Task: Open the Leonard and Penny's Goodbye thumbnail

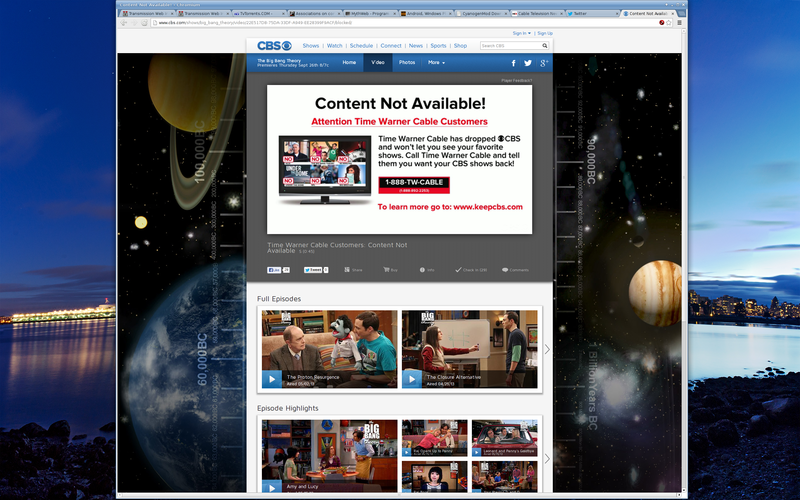Action: point(505,438)
